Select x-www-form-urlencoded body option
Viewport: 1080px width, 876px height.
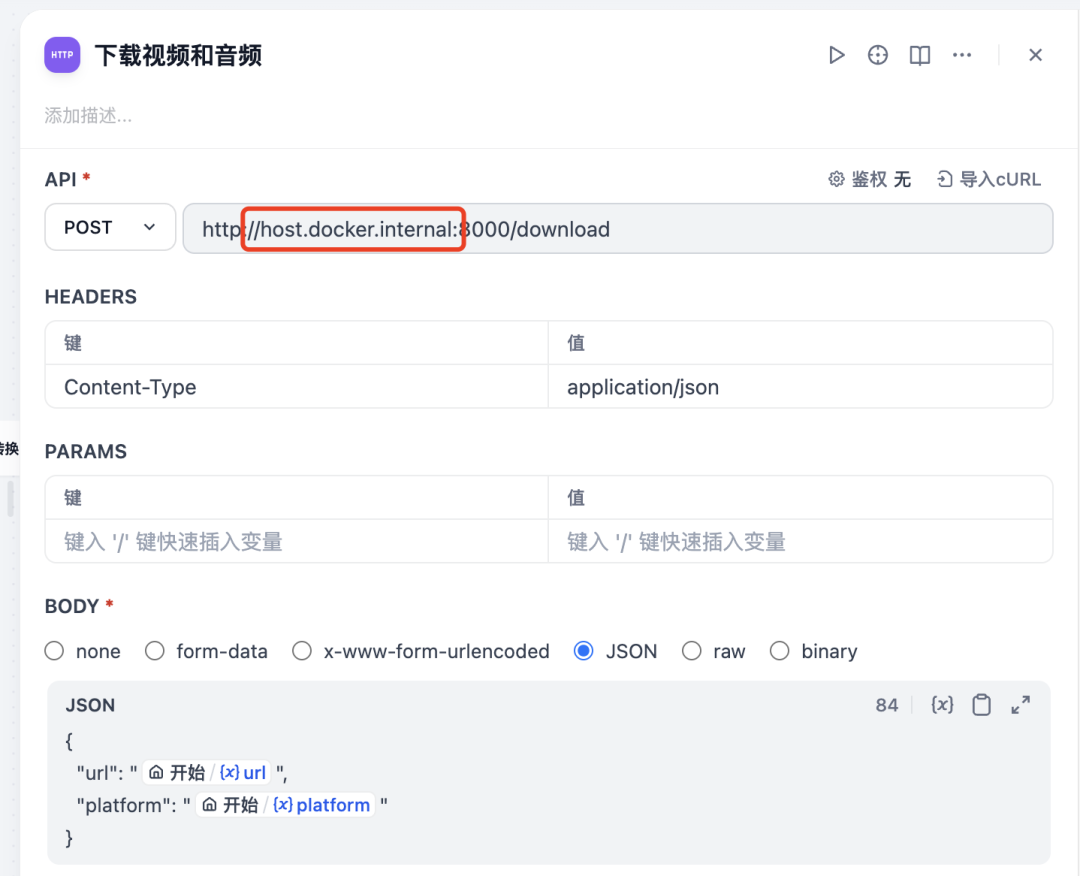pyautogui.click(x=302, y=651)
